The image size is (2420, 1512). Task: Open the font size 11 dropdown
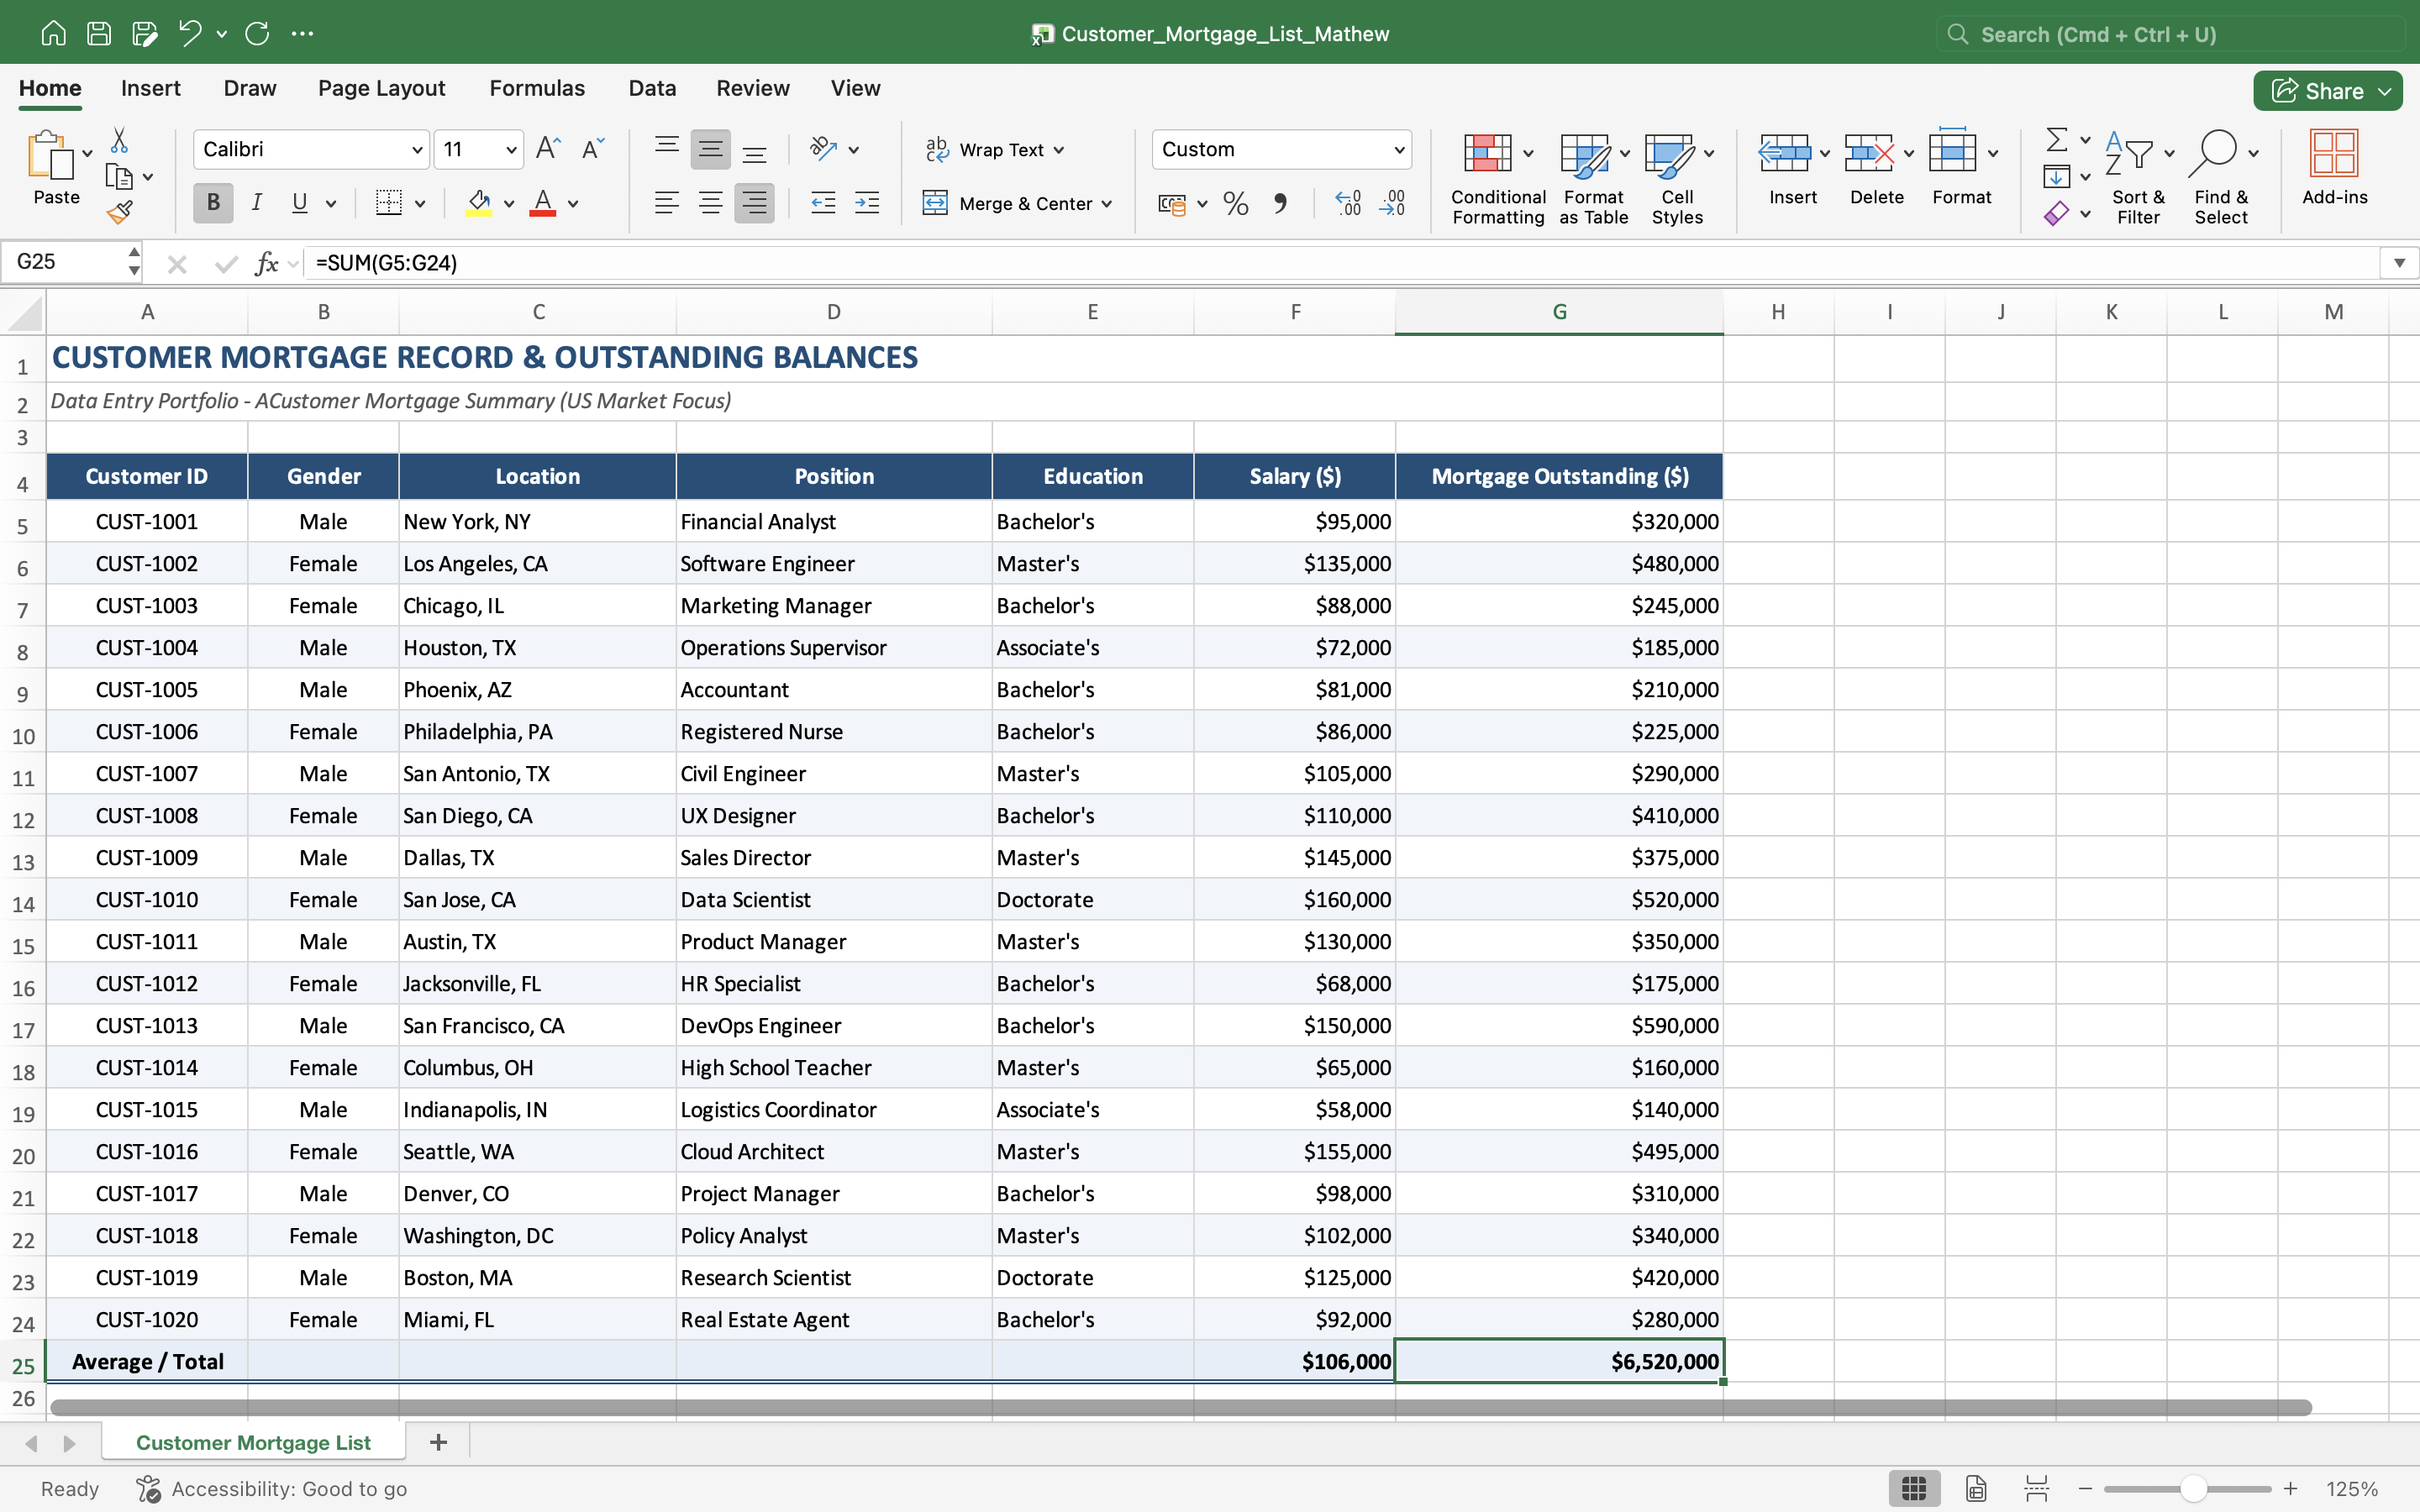[x=511, y=150]
